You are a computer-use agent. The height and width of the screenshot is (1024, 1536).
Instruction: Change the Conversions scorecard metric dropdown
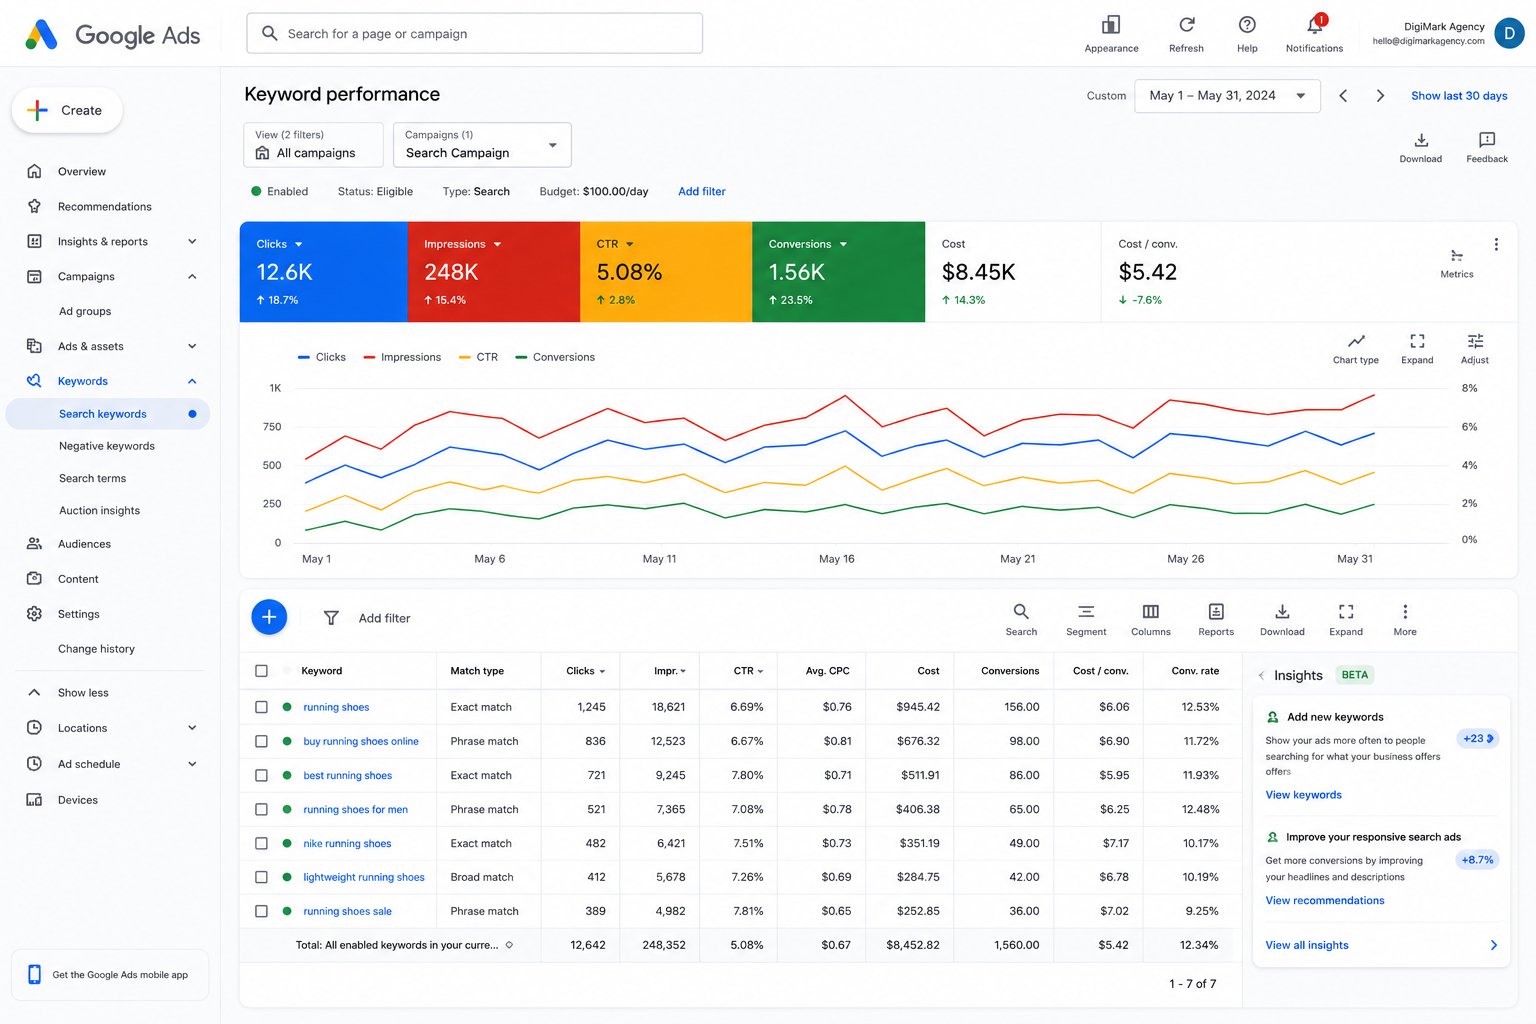[843, 244]
